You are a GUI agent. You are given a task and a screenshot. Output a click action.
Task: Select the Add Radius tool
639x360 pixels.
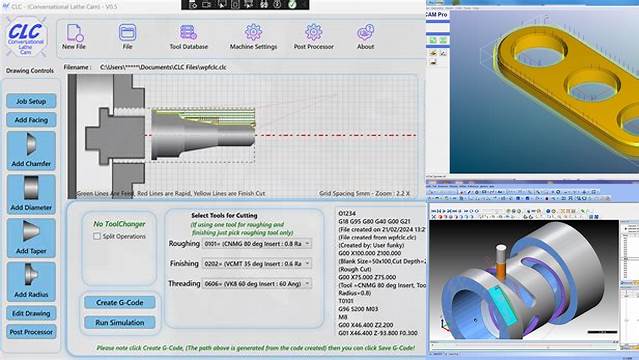pos(31,281)
